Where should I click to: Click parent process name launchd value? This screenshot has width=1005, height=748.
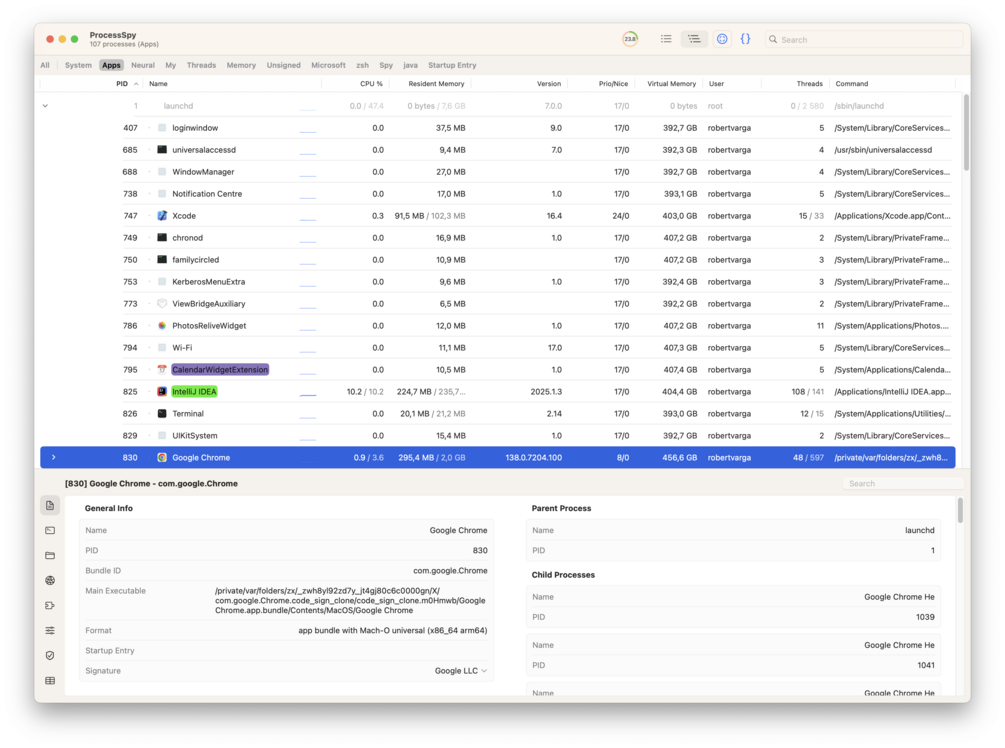coord(919,531)
